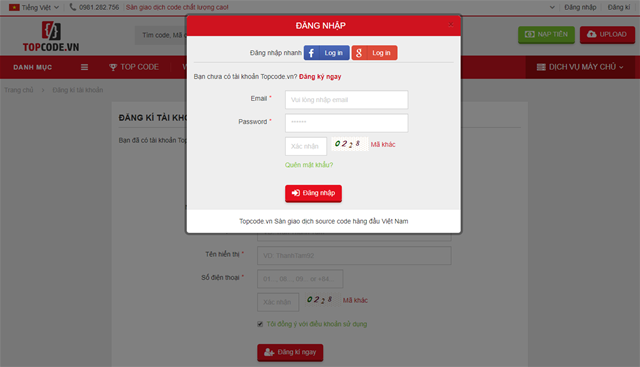Go to Trang chủ breadcrumb
This screenshot has height=367, width=640.
(x=19, y=90)
